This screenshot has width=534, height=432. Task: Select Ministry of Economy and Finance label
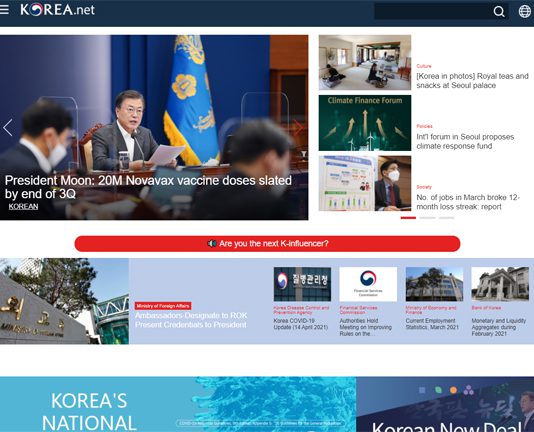click(x=430, y=310)
